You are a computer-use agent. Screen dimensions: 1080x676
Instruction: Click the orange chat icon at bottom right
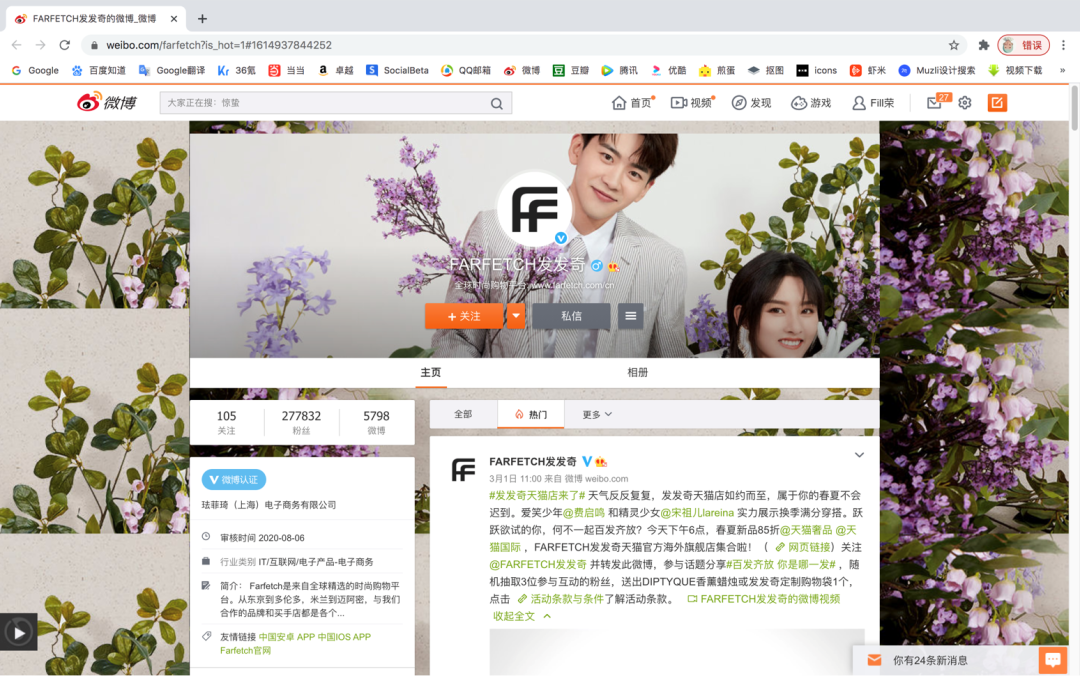(1052, 660)
